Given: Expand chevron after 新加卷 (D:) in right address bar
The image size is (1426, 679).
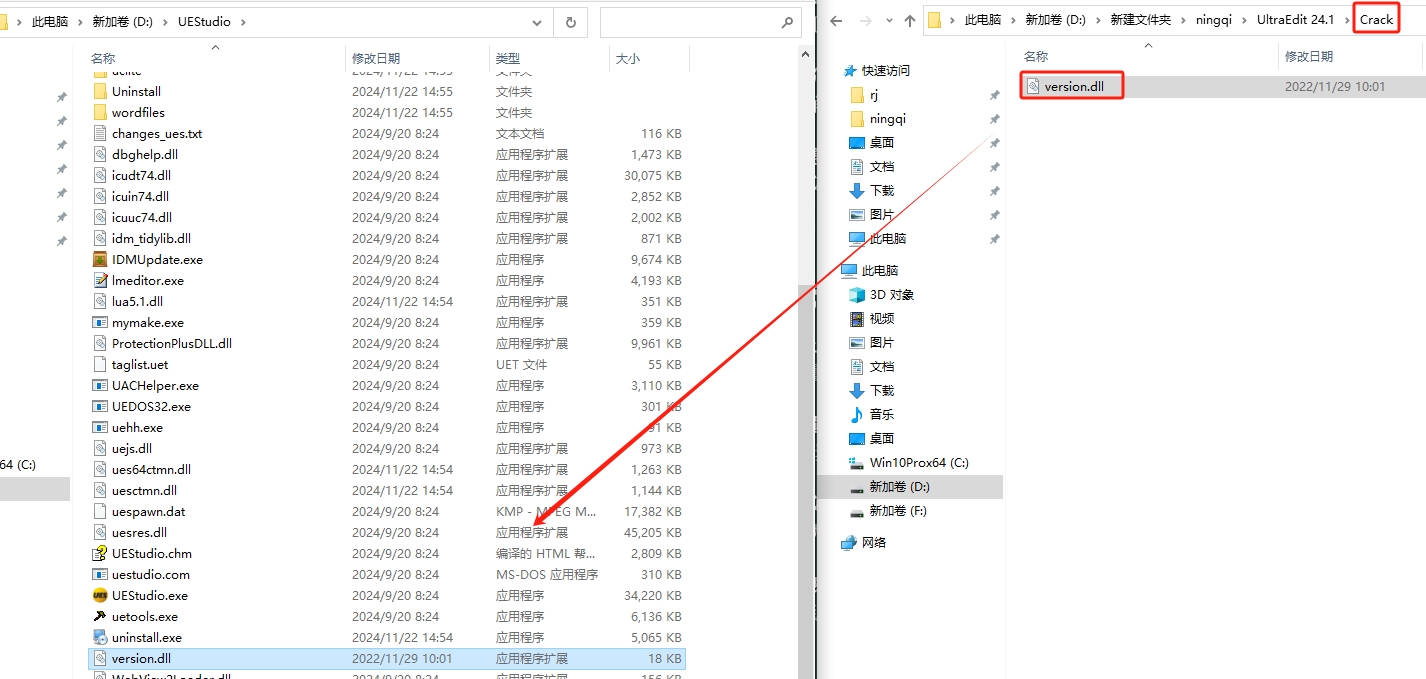Looking at the screenshot, I should 1097,20.
